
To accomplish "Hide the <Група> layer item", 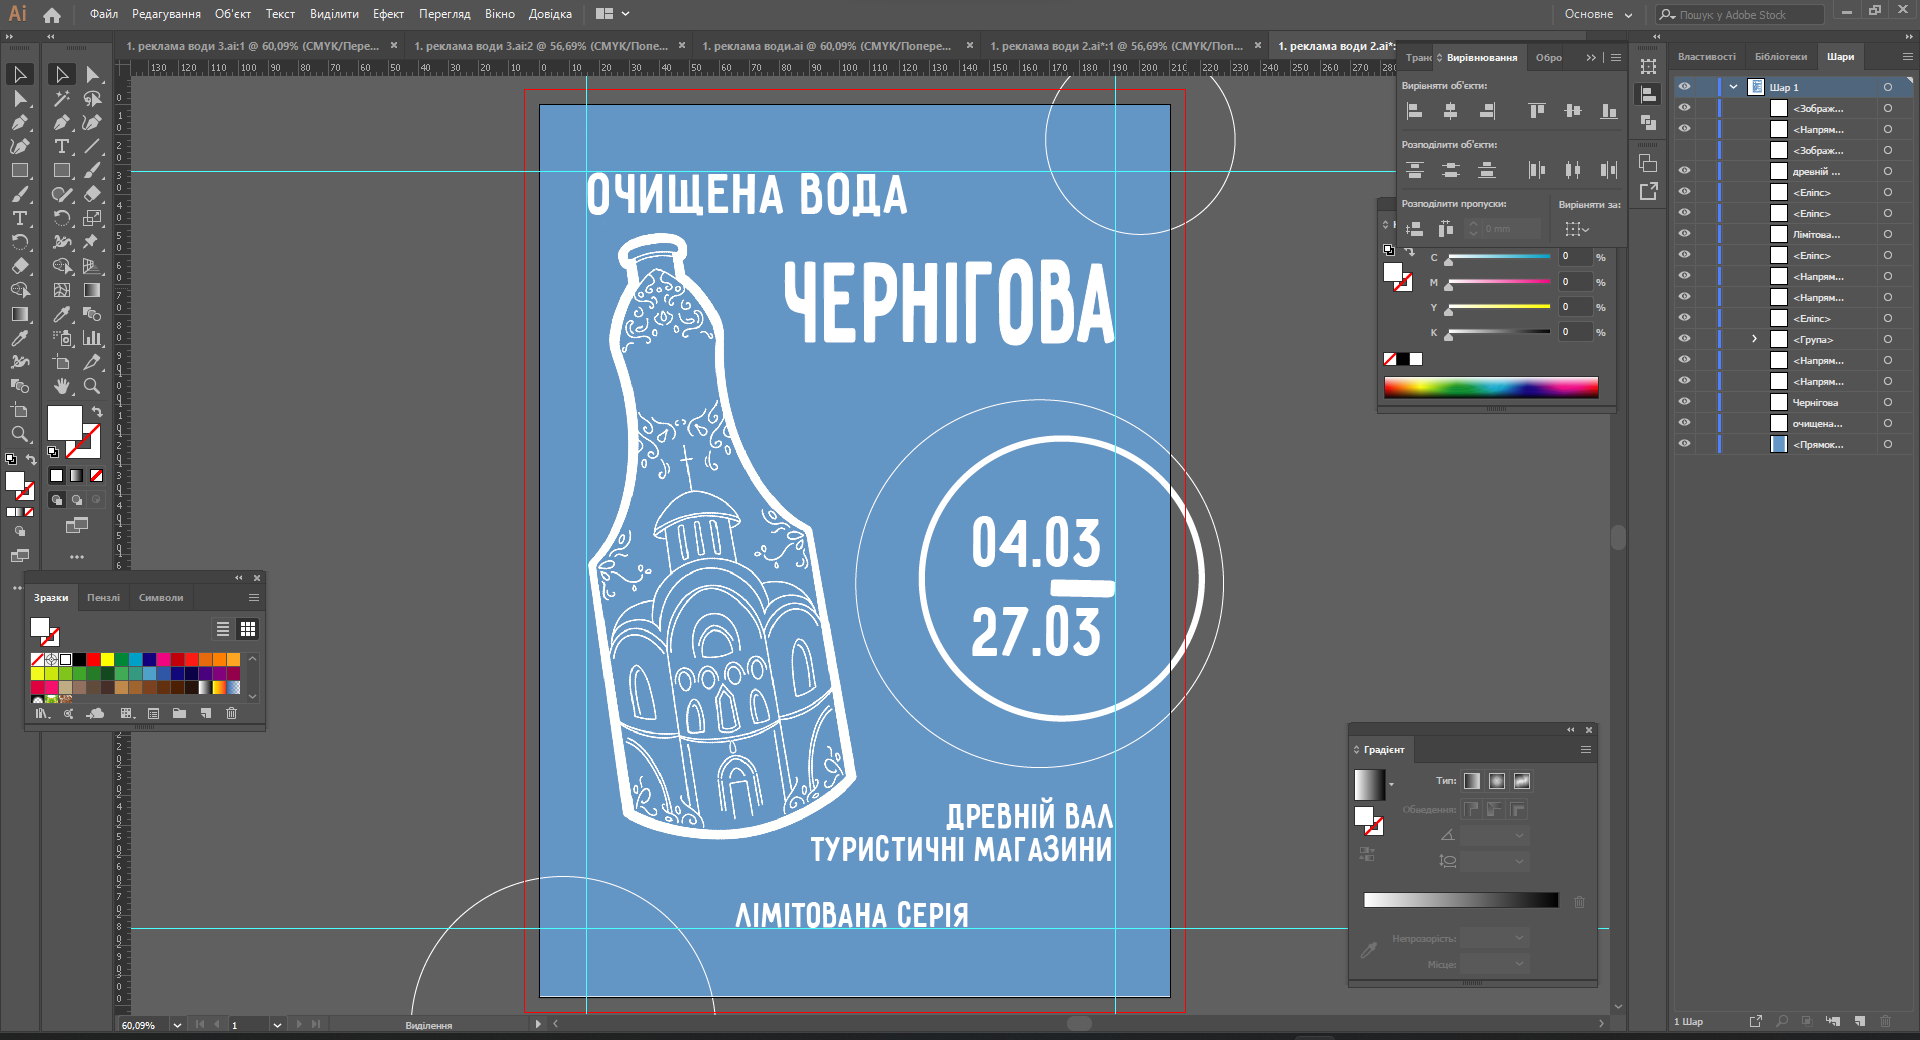I will [1684, 339].
